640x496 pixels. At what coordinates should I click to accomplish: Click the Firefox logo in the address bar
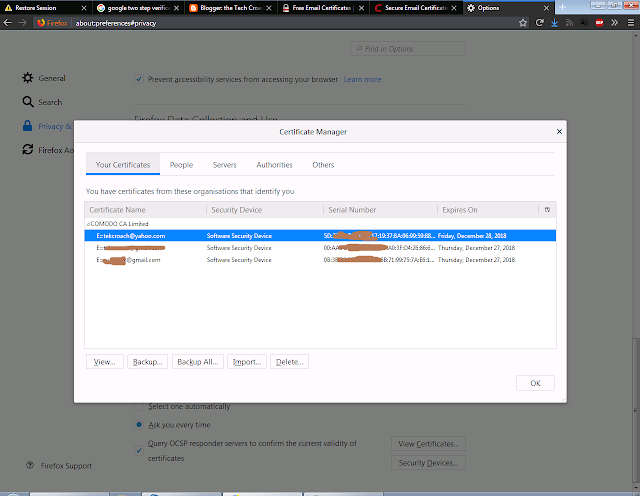(x=41, y=23)
